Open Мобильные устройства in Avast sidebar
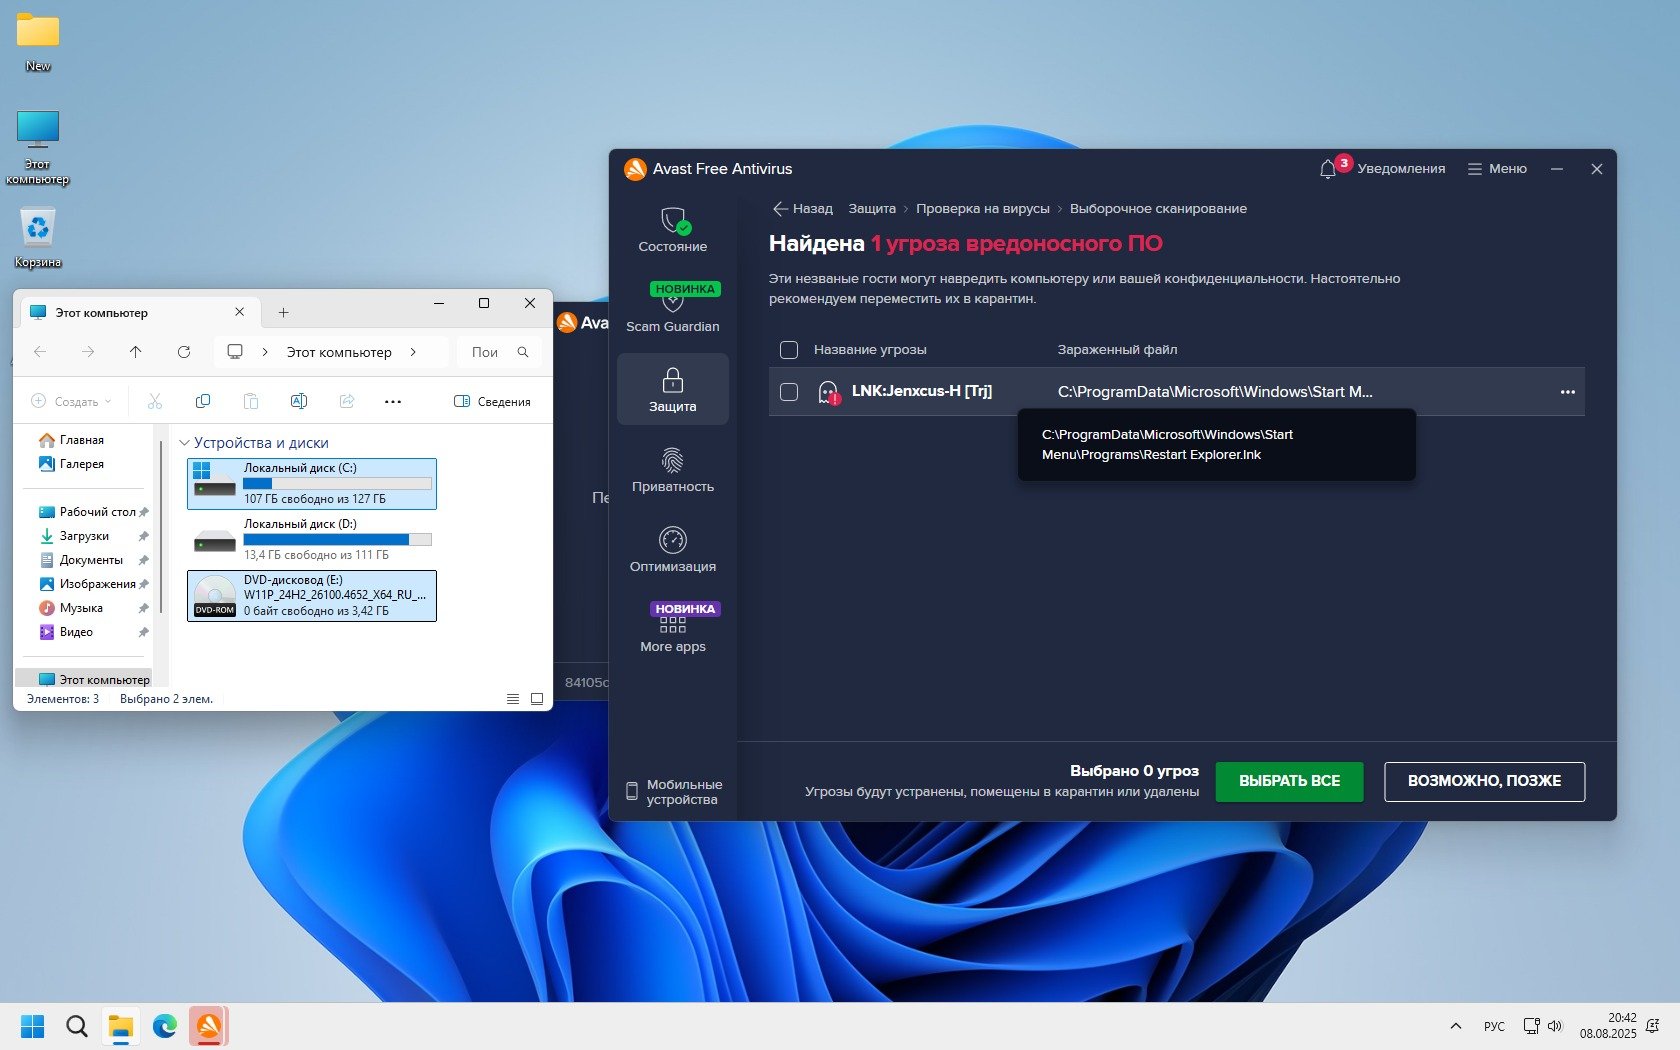1680x1050 pixels. click(674, 792)
